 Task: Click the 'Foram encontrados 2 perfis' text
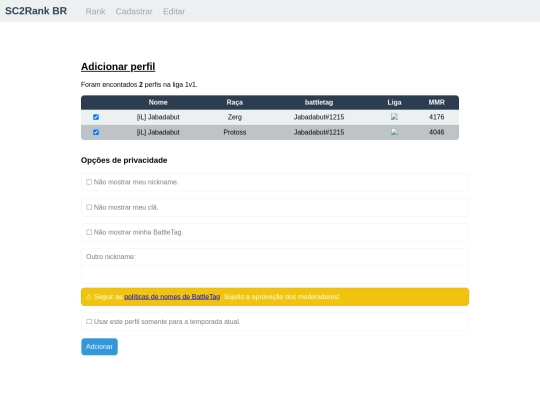click(139, 85)
